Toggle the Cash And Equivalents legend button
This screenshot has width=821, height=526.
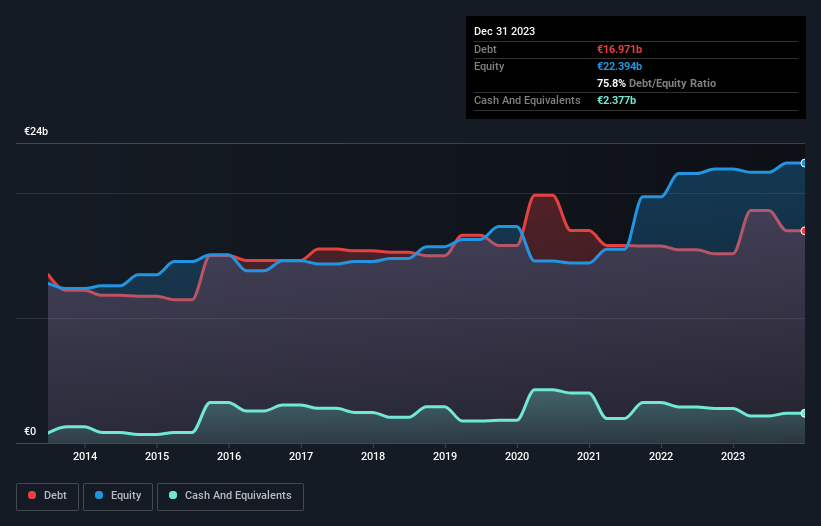click(x=230, y=496)
